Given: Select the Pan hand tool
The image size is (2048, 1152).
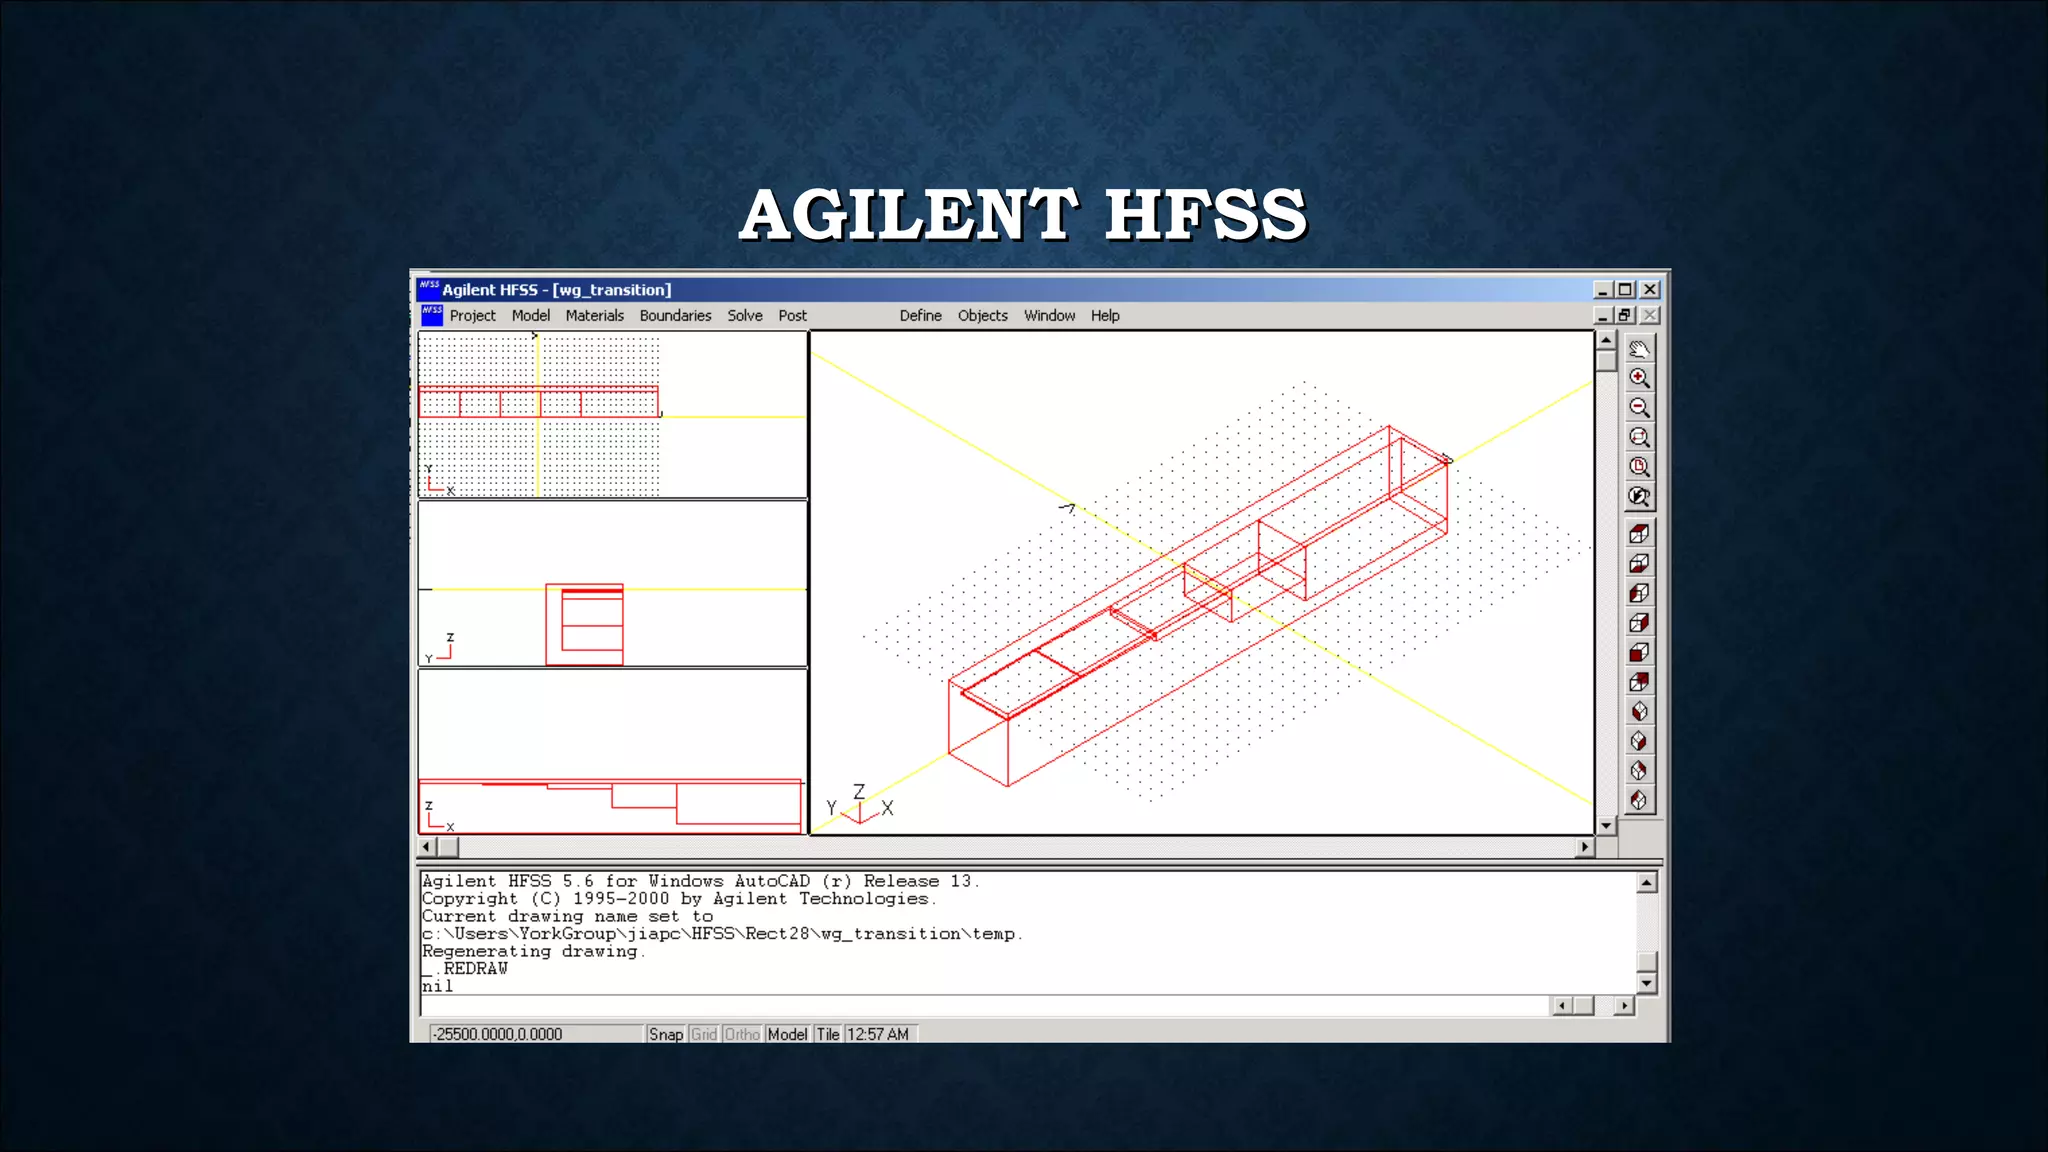Looking at the screenshot, I should tap(1639, 349).
